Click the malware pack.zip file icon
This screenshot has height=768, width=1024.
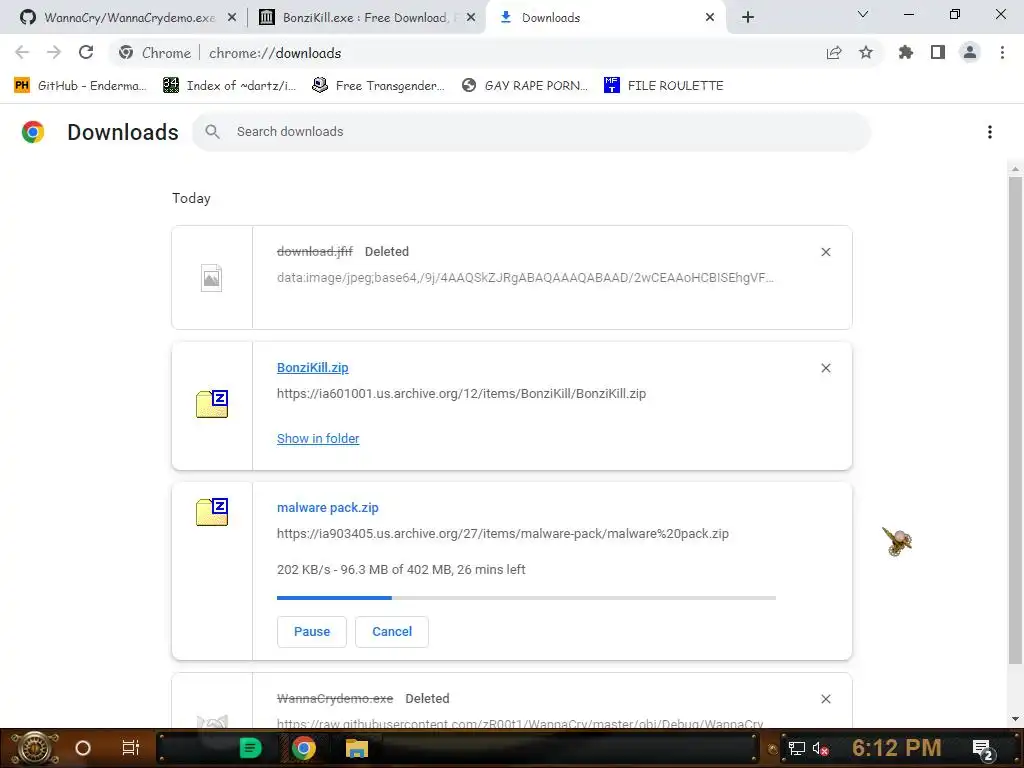pyautogui.click(x=212, y=511)
